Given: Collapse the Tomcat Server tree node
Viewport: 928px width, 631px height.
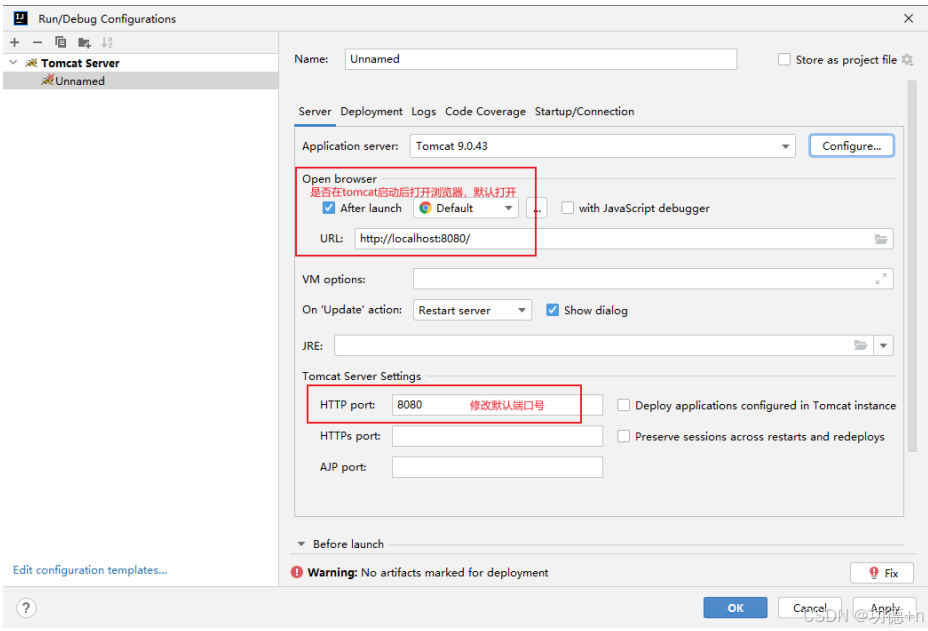Looking at the screenshot, I should click(x=14, y=62).
